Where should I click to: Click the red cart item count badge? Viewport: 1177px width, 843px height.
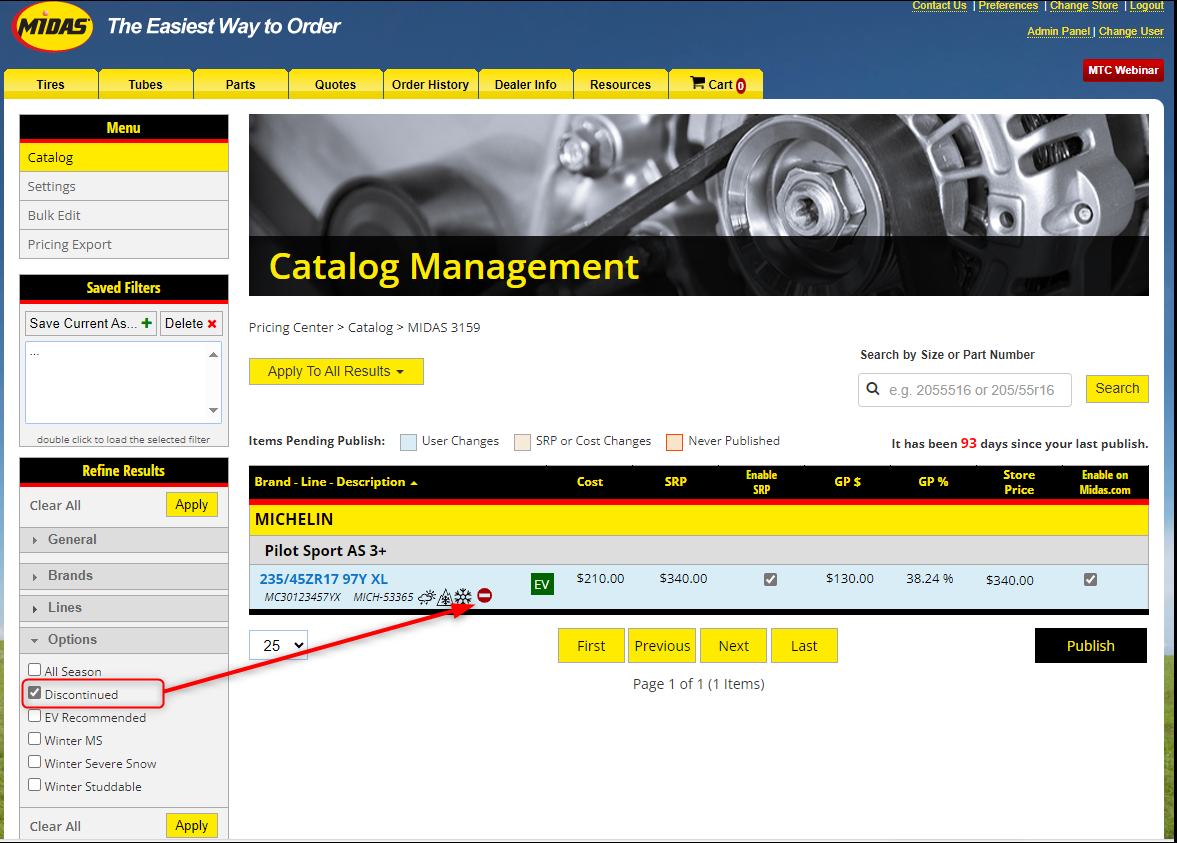point(741,86)
